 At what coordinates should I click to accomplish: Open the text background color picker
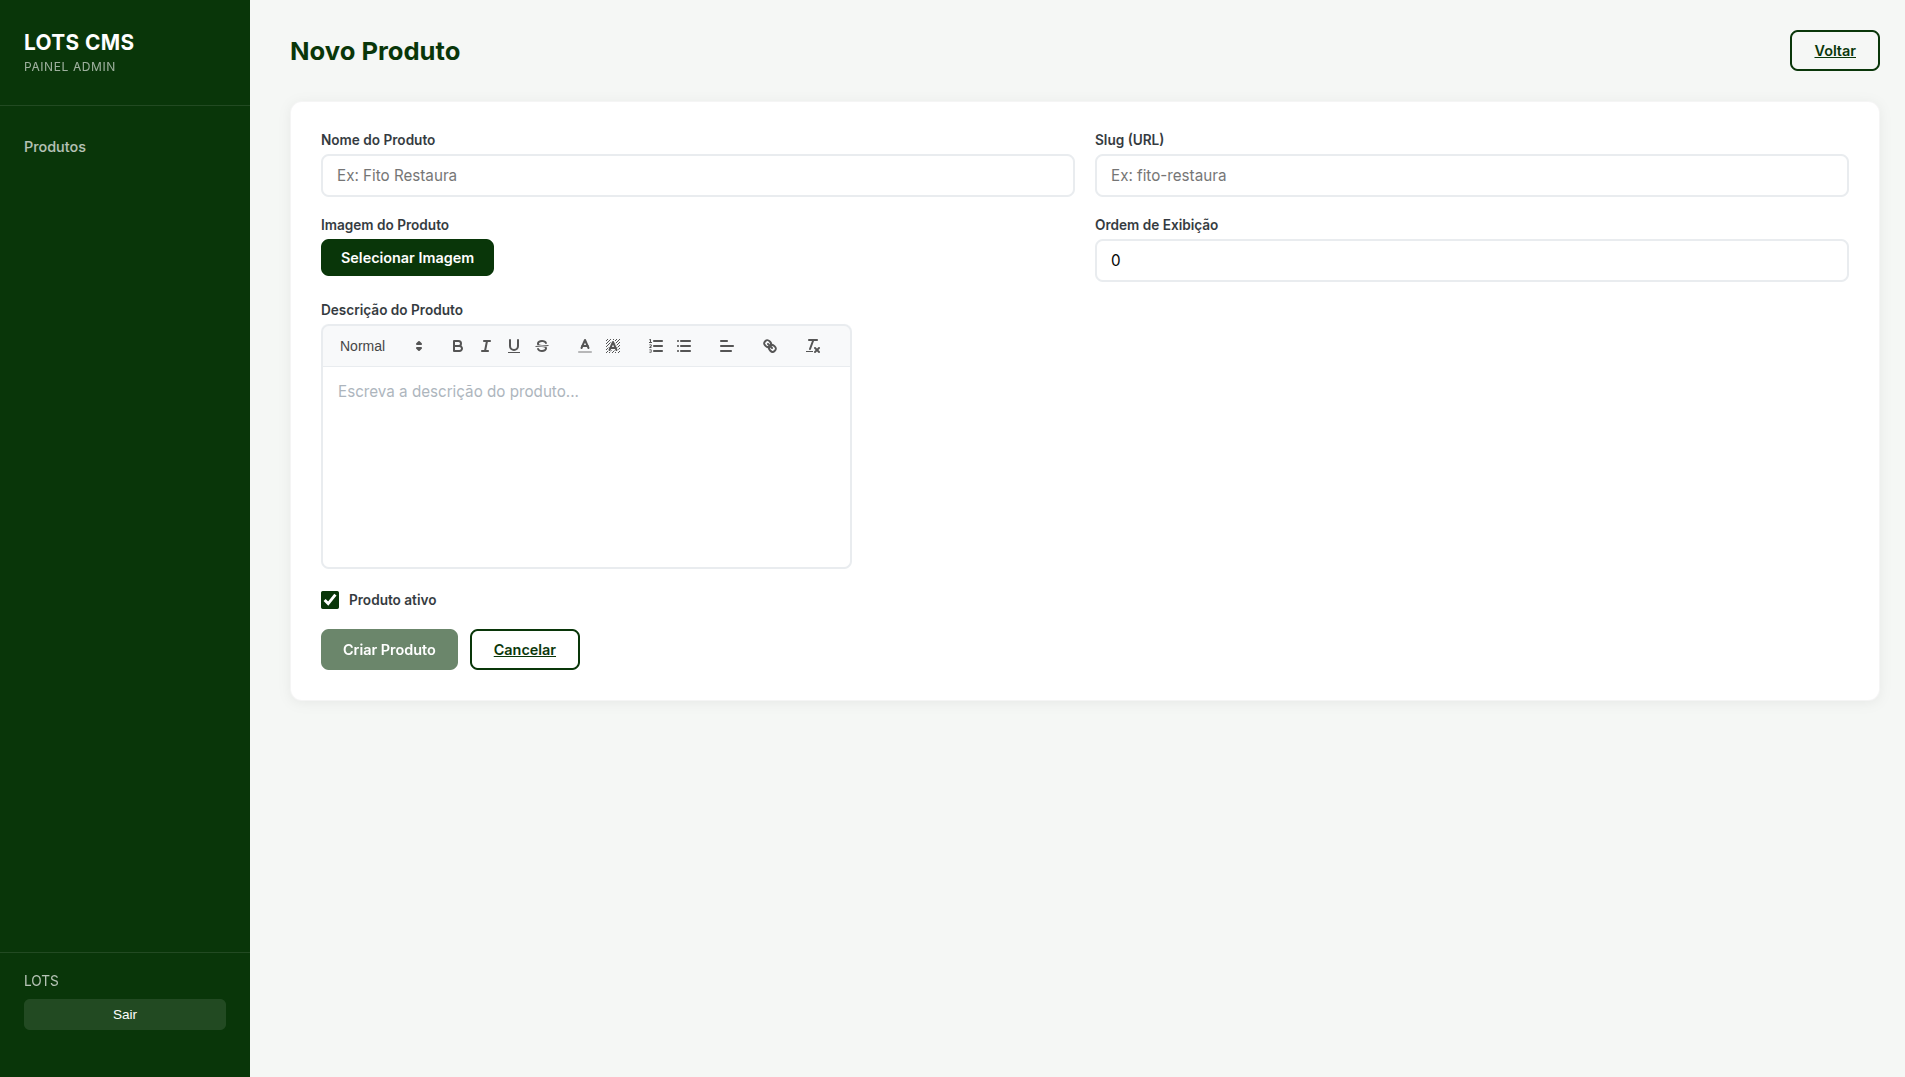pyautogui.click(x=613, y=346)
